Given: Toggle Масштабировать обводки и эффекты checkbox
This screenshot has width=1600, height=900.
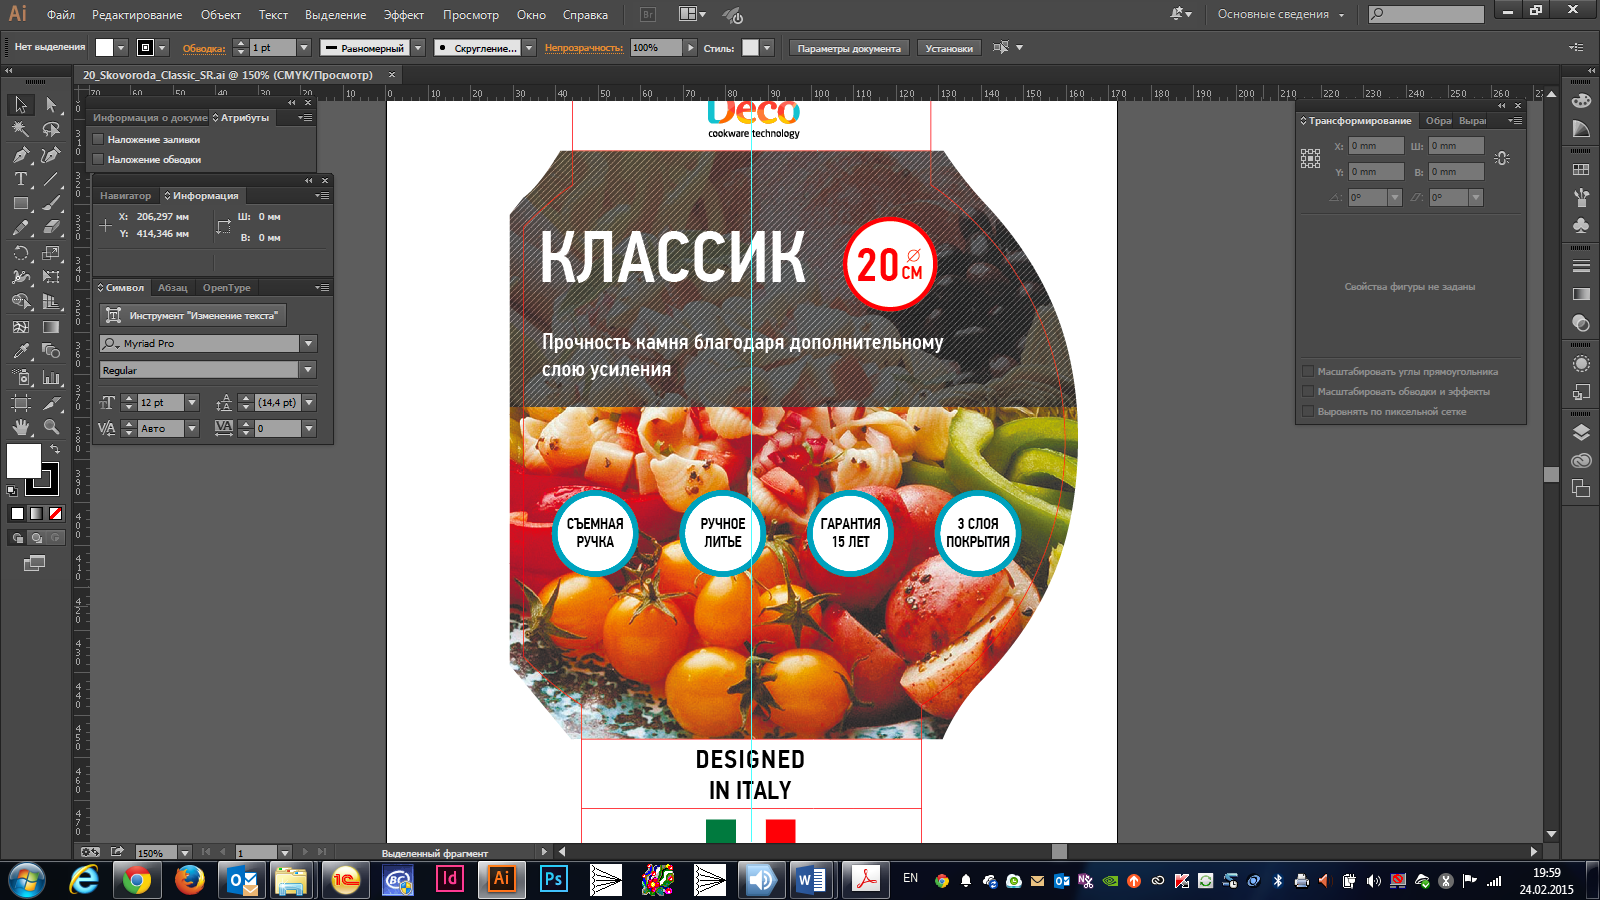Looking at the screenshot, I should [x=1307, y=391].
